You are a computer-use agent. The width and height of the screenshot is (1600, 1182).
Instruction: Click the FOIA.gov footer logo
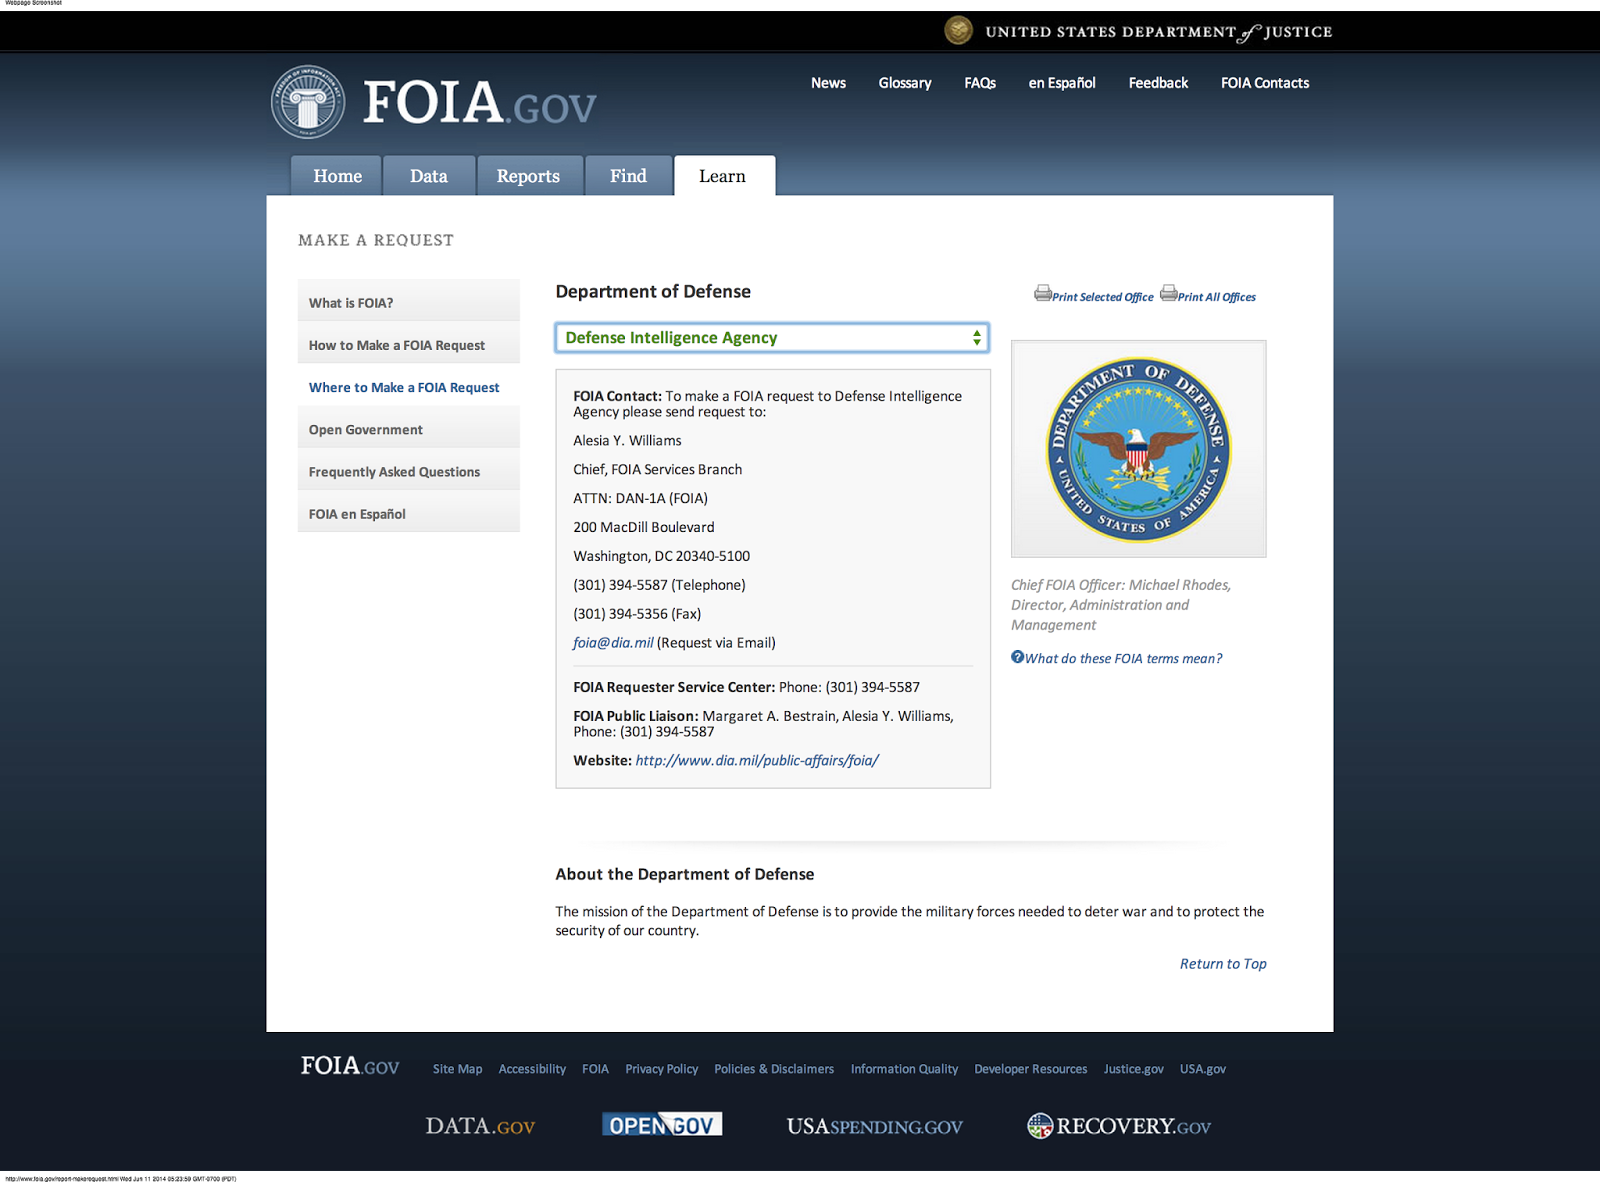click(x=350, y=1066)
